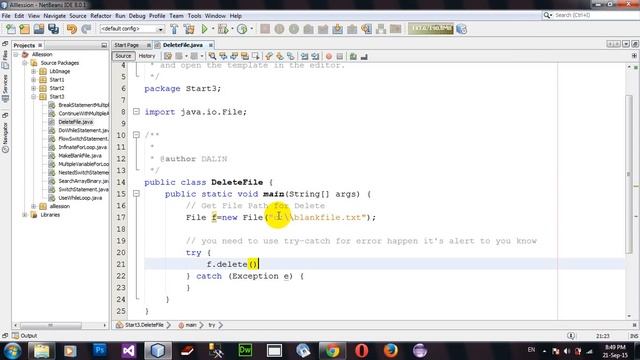Click the Open Project toolbar icon
Screen dimensions: 640x360
(39, 29)
